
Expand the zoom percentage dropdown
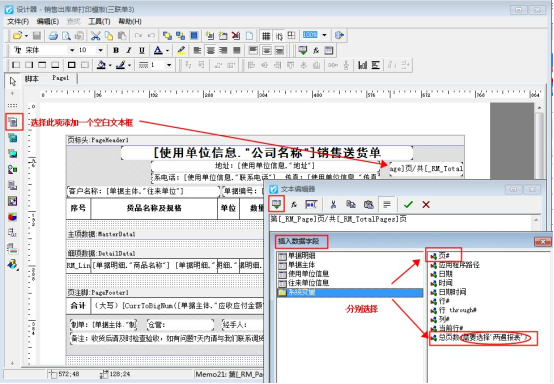324,35
